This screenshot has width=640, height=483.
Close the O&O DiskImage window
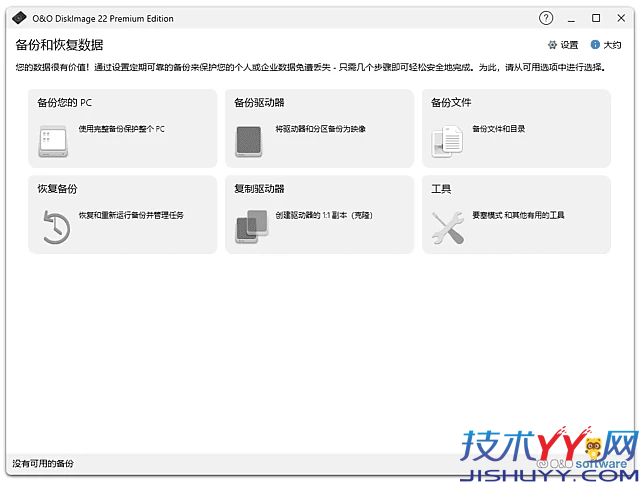(621, 18)
